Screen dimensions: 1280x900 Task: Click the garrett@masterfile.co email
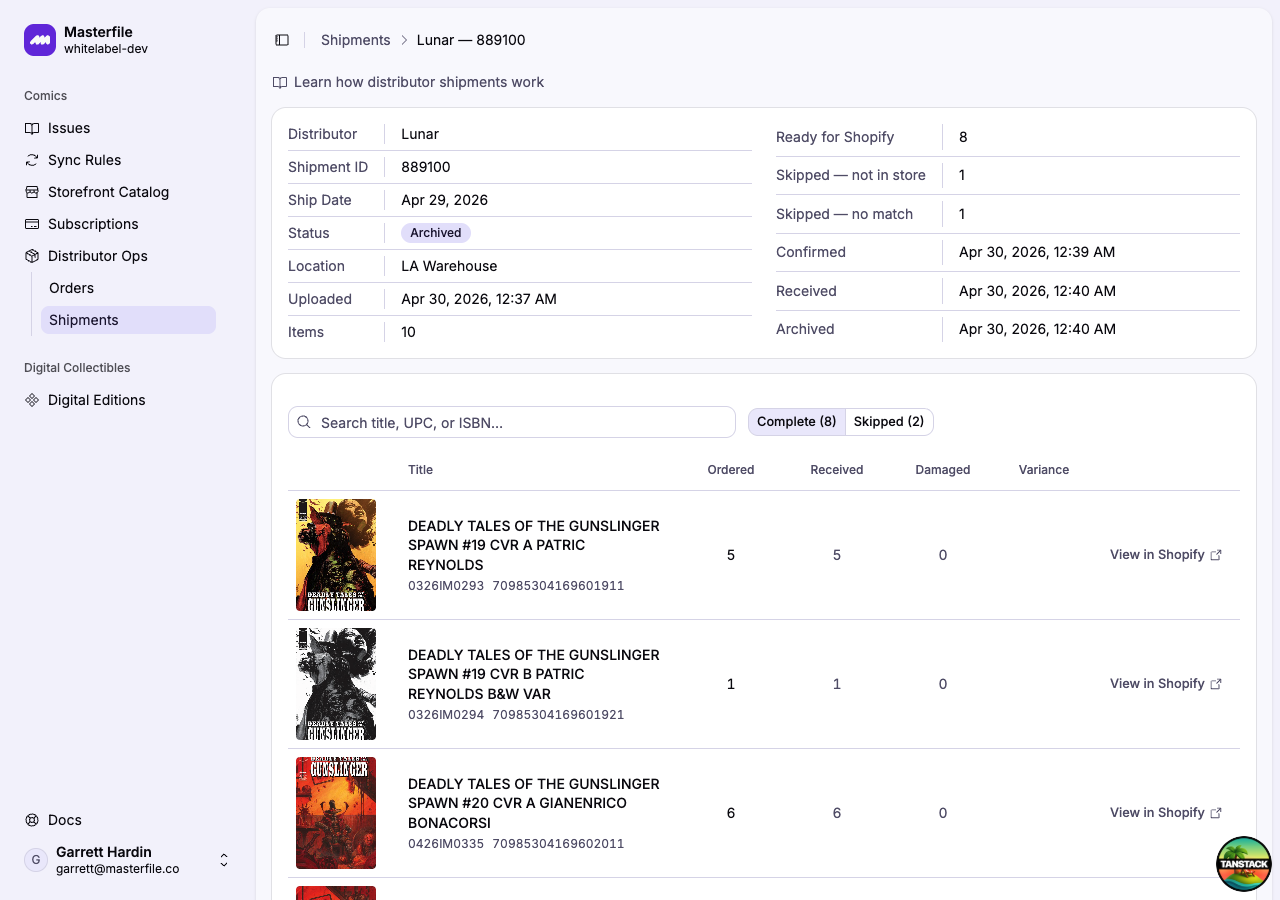pyautogui.click(x=118, y=869)
